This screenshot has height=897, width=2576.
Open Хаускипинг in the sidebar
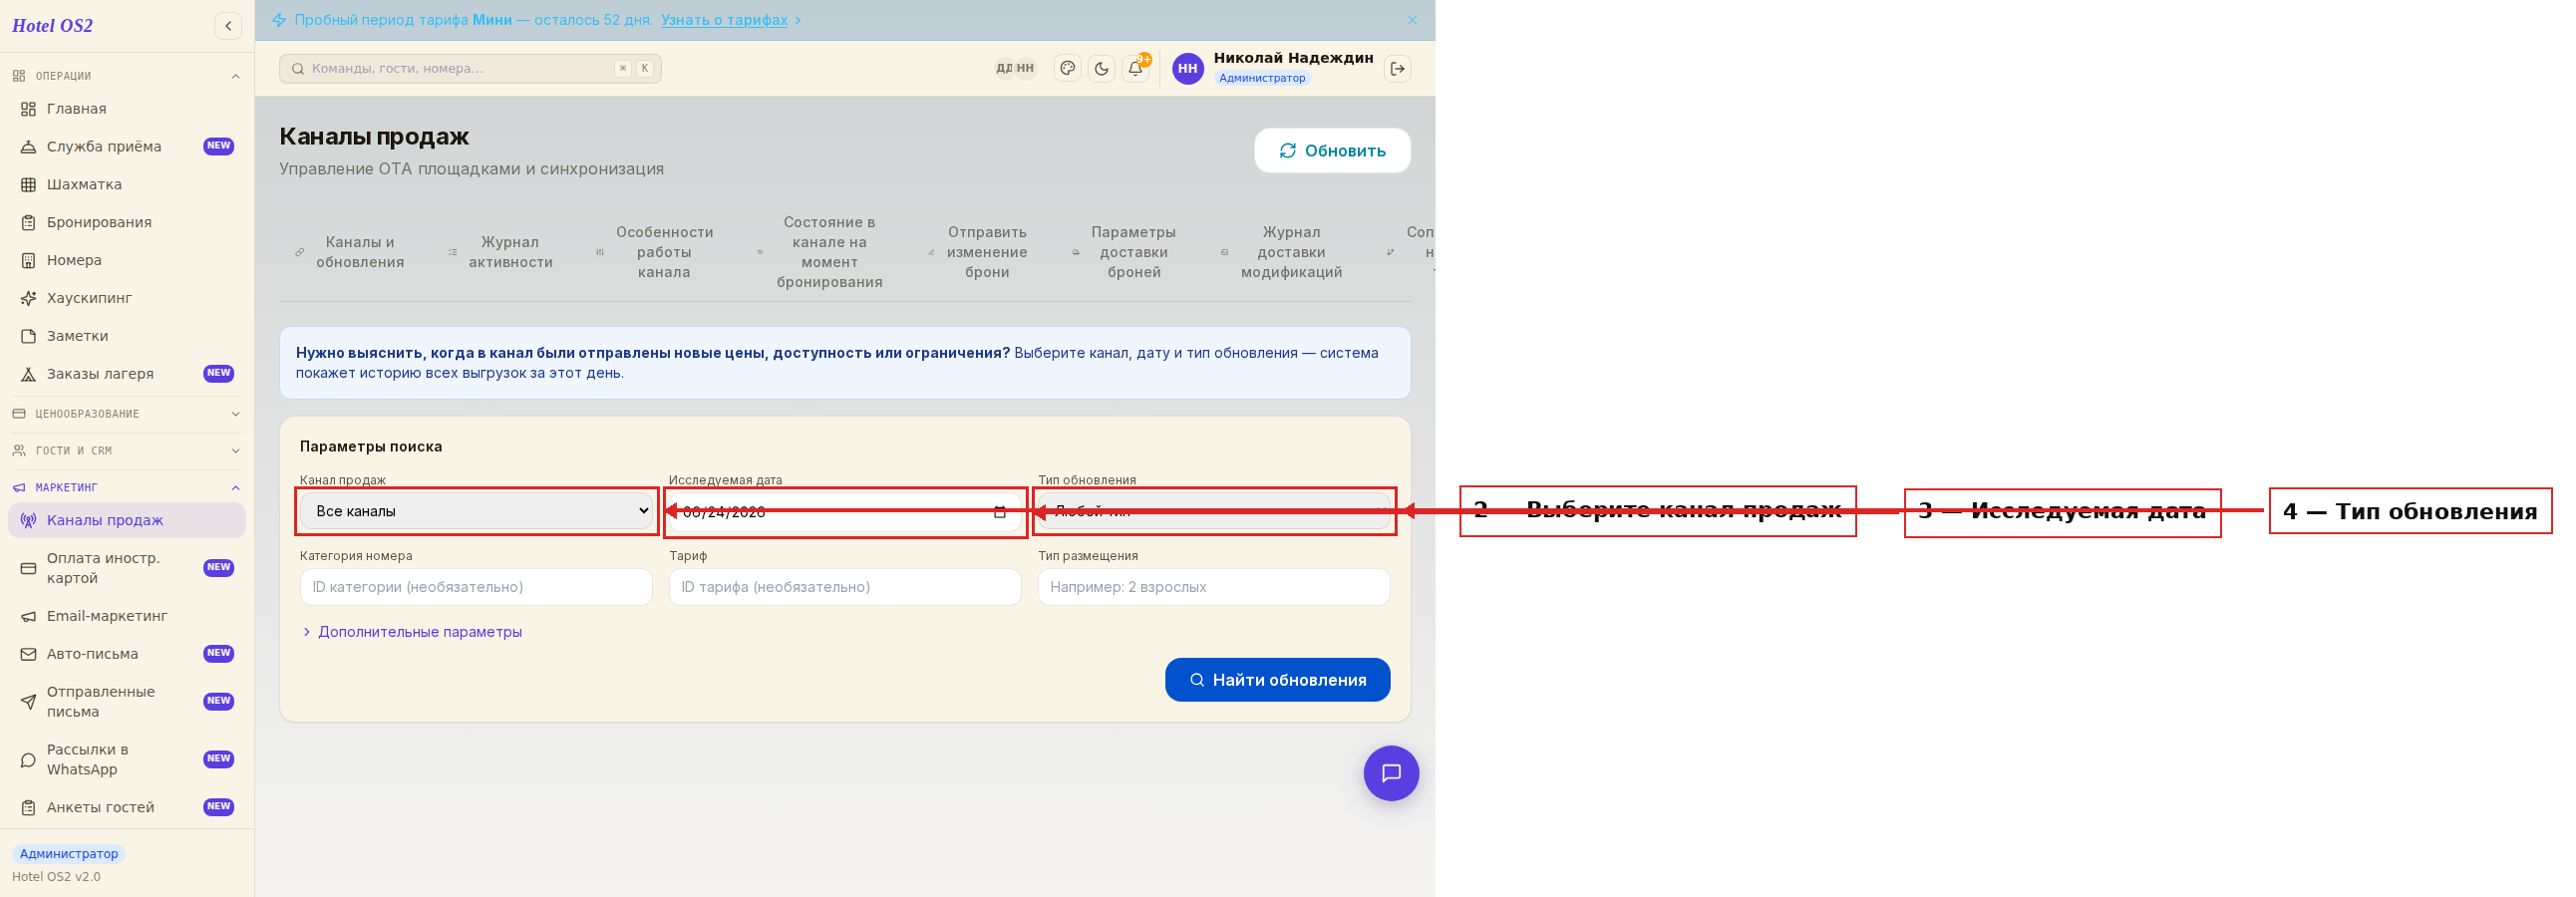pos(127,299)
